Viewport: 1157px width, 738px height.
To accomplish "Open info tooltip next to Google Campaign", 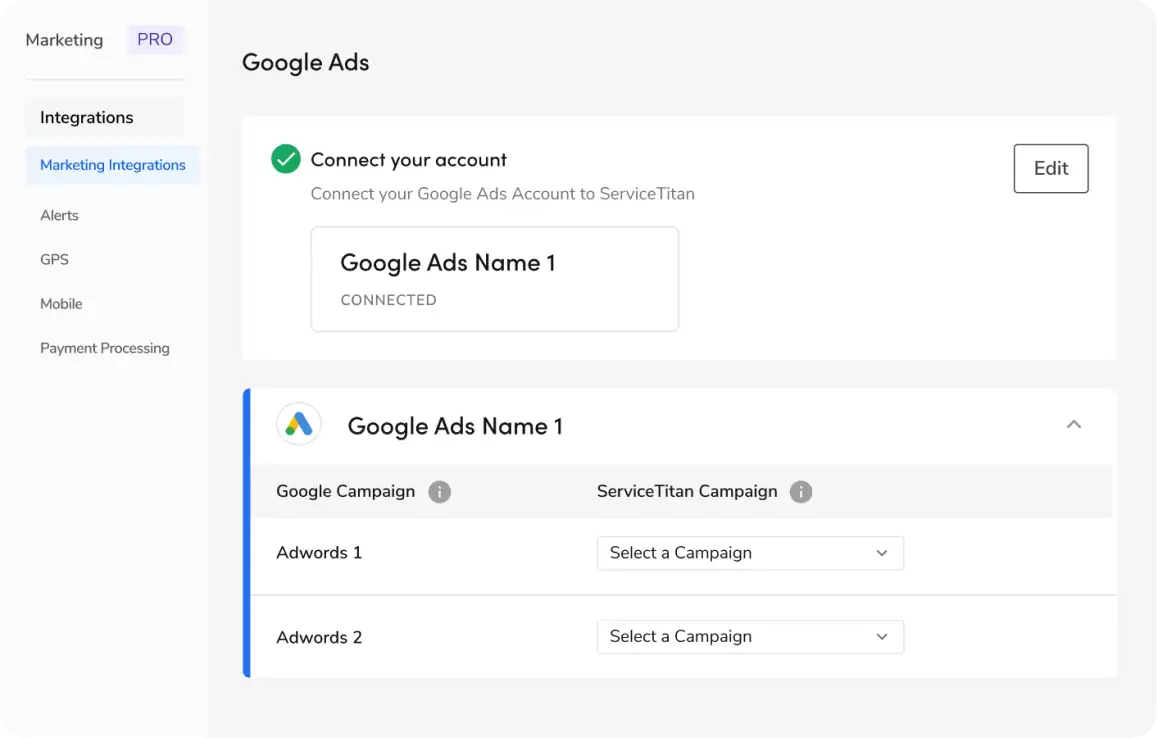I will tap(440, 492).
